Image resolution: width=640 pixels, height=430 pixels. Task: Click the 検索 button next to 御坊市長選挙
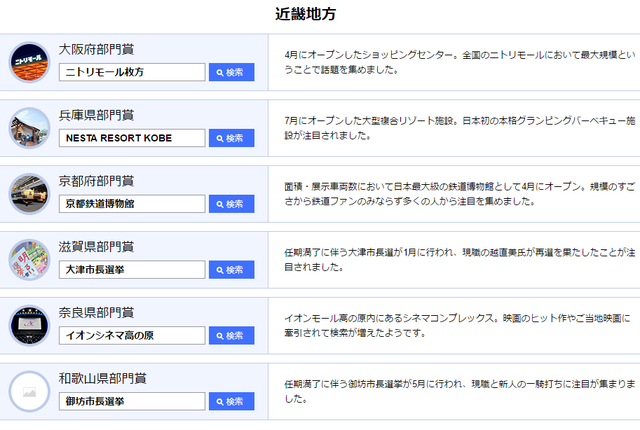tap(231, 401)
